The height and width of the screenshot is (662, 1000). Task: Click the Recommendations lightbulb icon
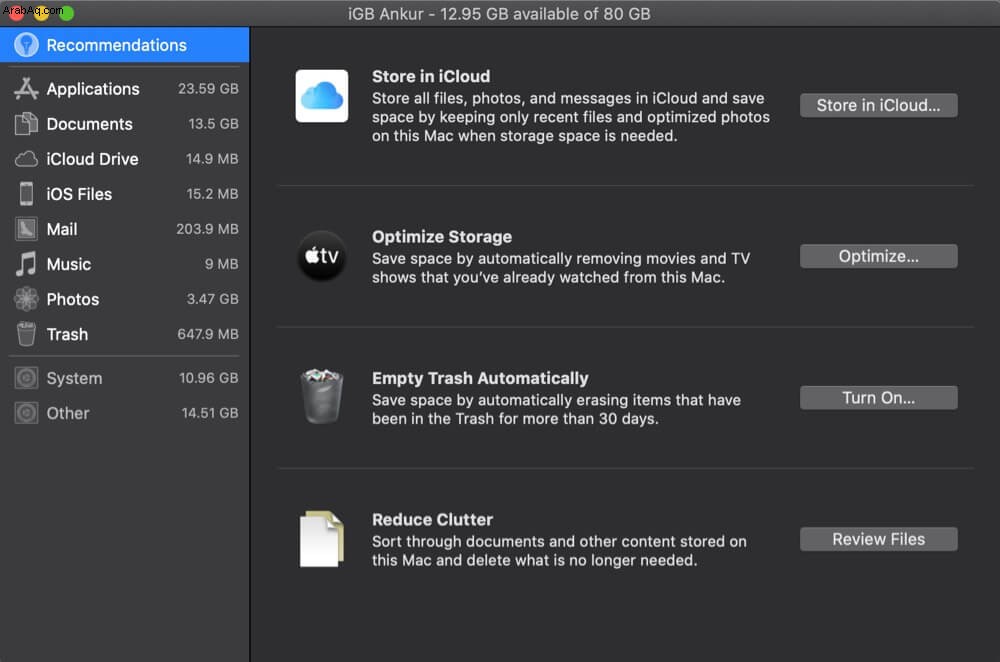26,45
